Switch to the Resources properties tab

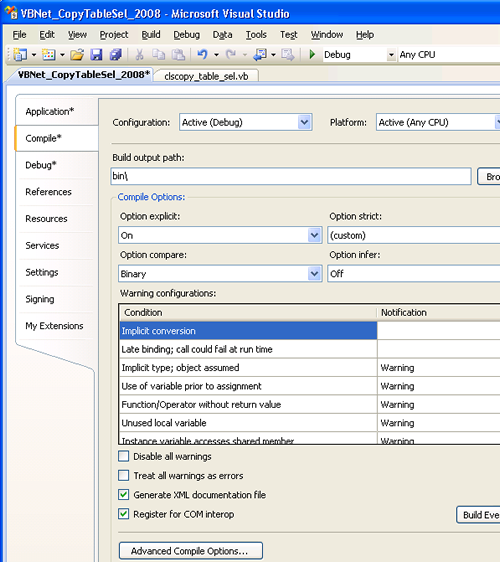pos(57,219)
